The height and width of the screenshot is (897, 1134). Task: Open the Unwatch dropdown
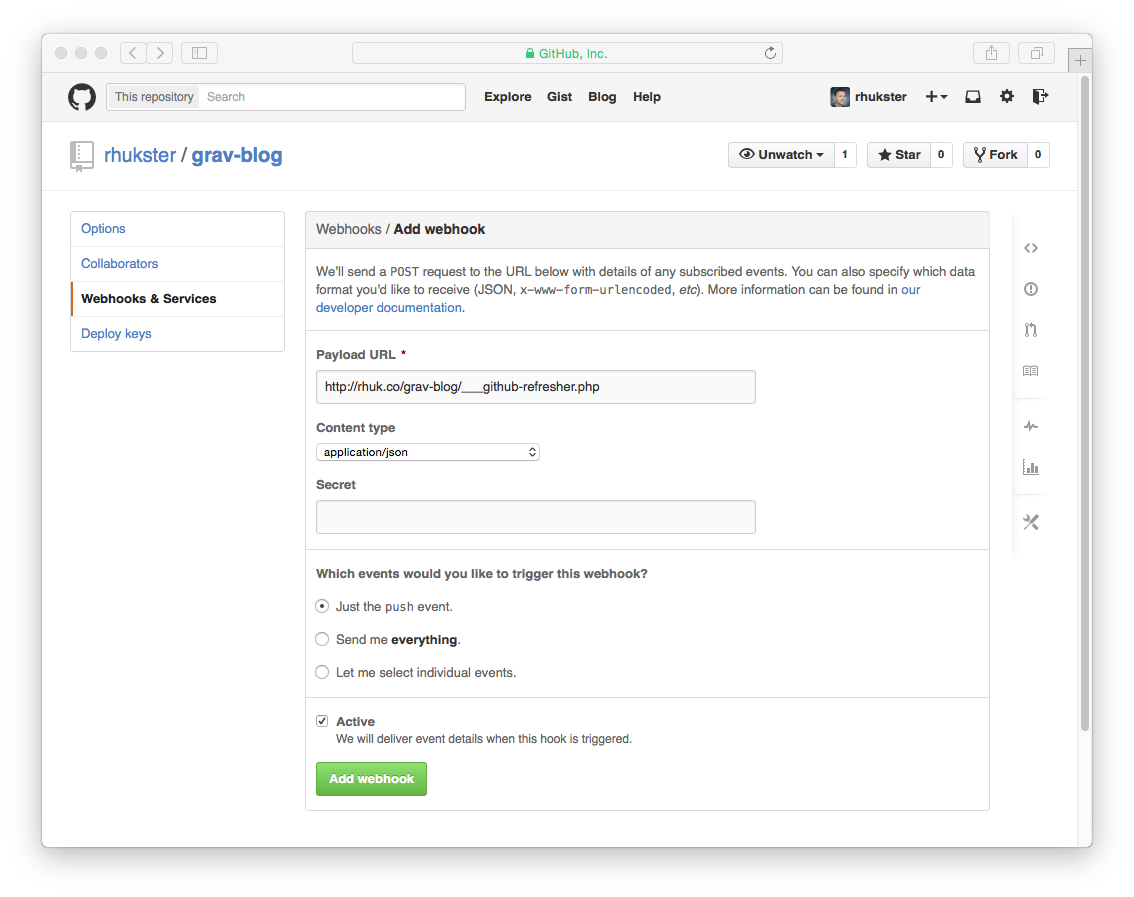[781, 155]
